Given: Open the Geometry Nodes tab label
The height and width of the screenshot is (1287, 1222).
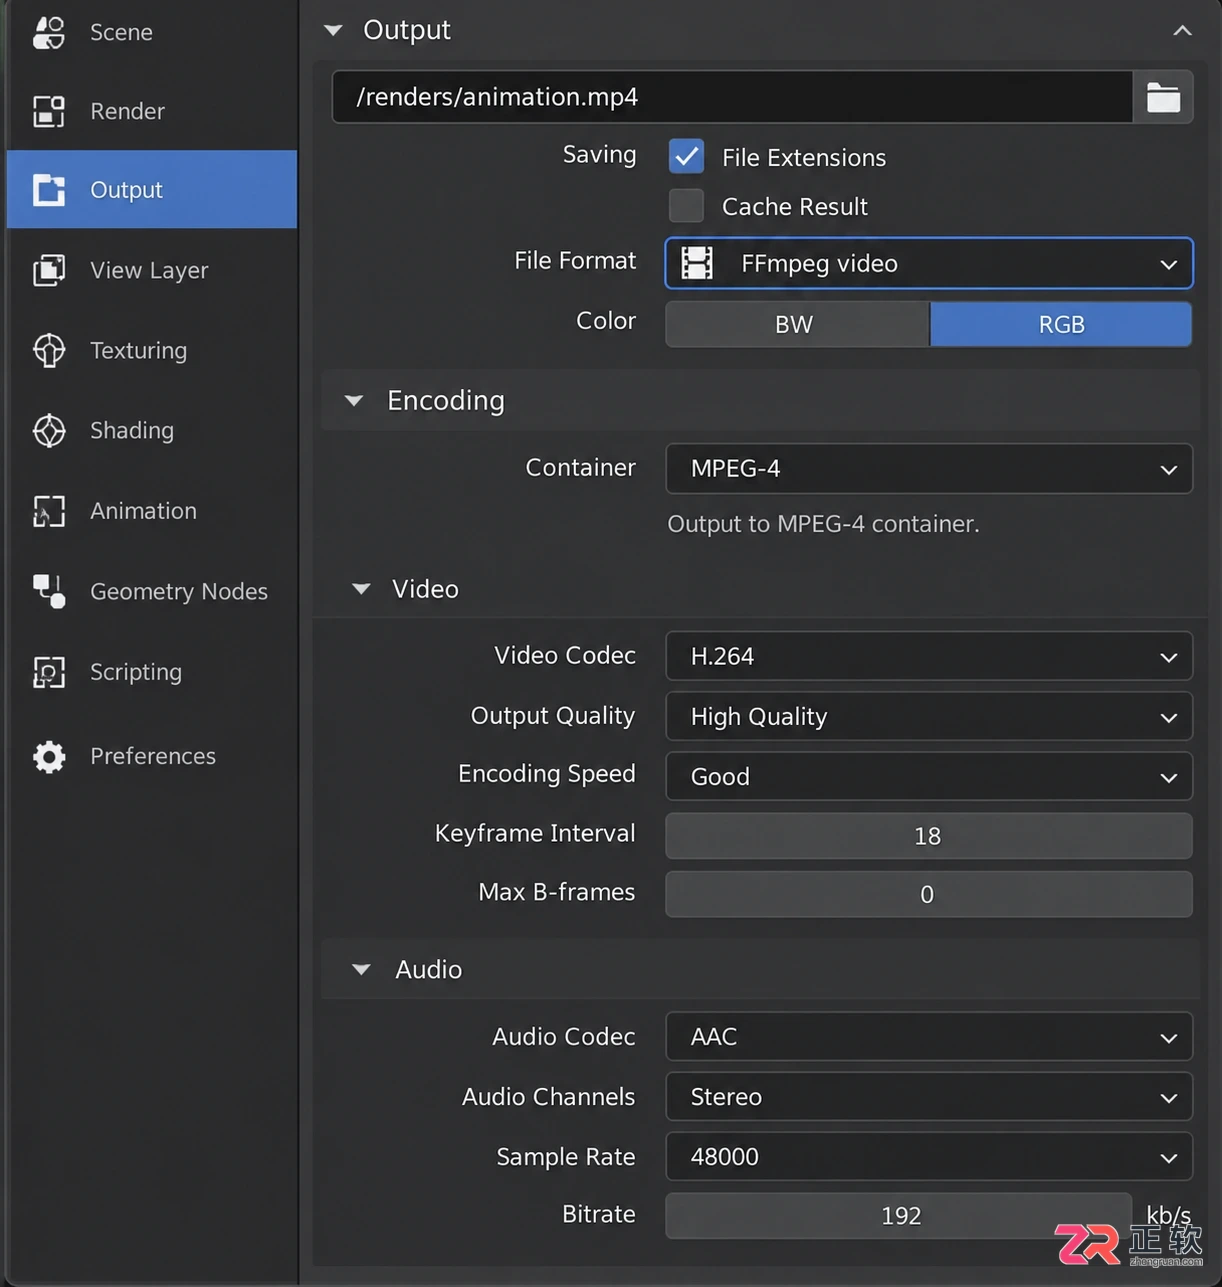Looking at the screenshot, I should pos(179,591).
